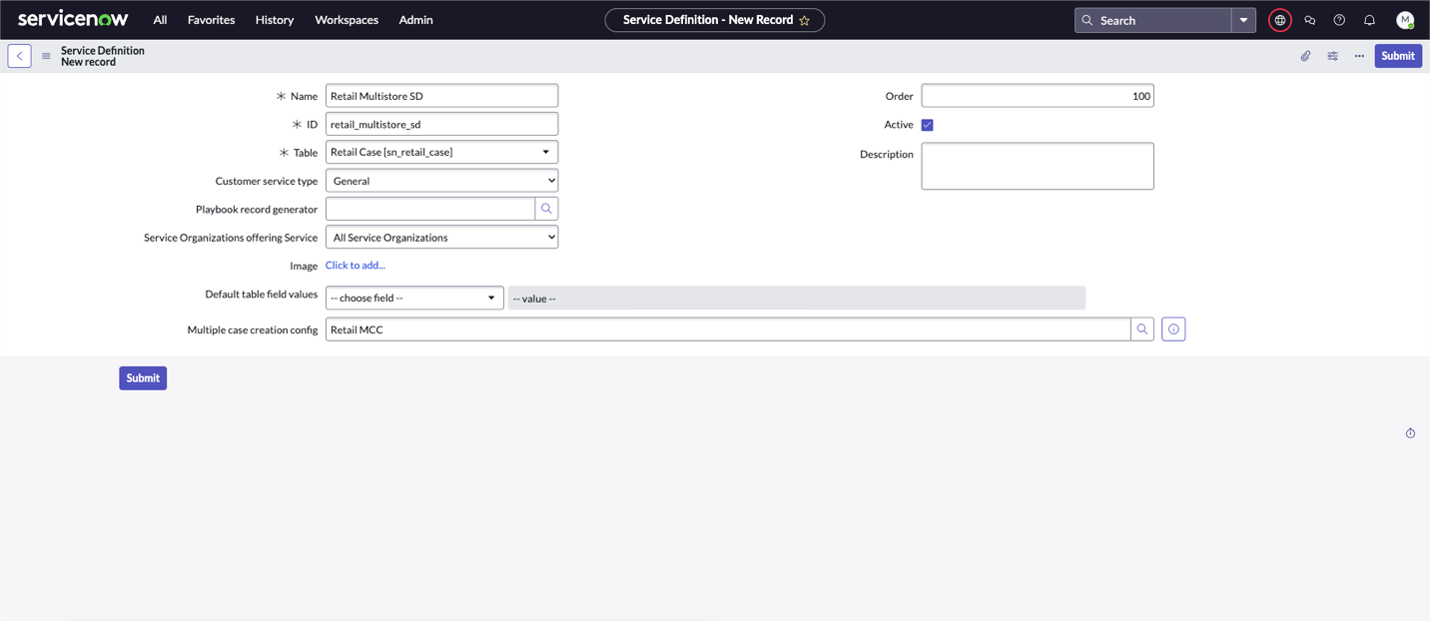Click the response time clock icon
1430x626 pixels.
point(1410,433)
